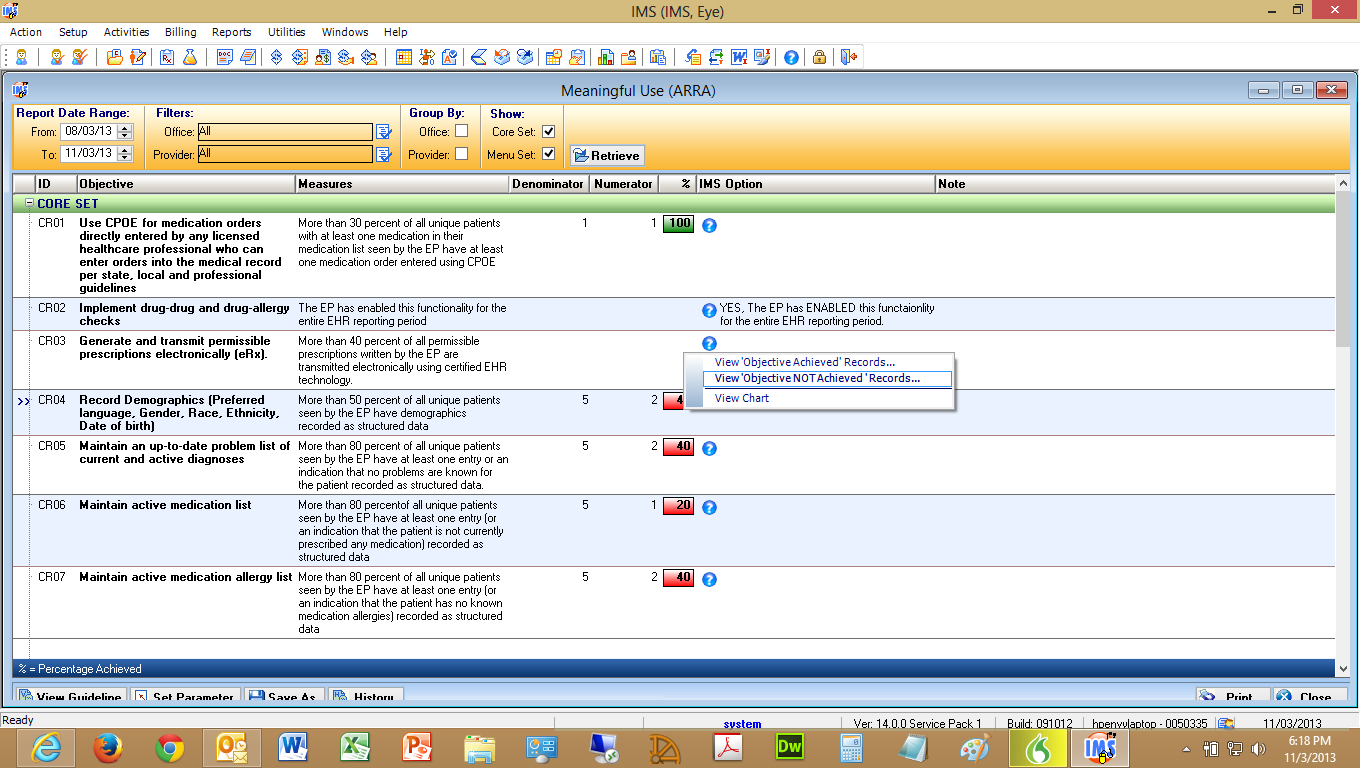Click the padlock icon in toolbar
The image size is (1360, 768).
click(819, 57)
